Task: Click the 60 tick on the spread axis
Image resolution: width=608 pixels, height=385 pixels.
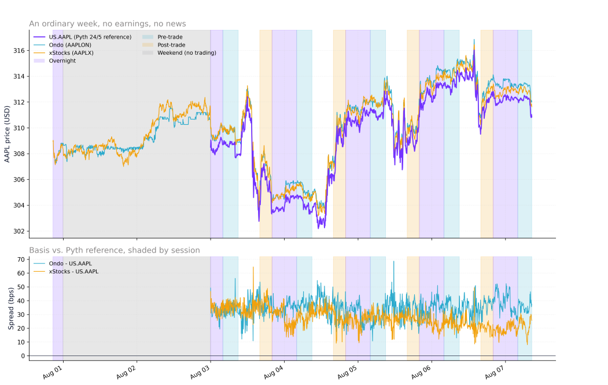Action: (21, 273)
